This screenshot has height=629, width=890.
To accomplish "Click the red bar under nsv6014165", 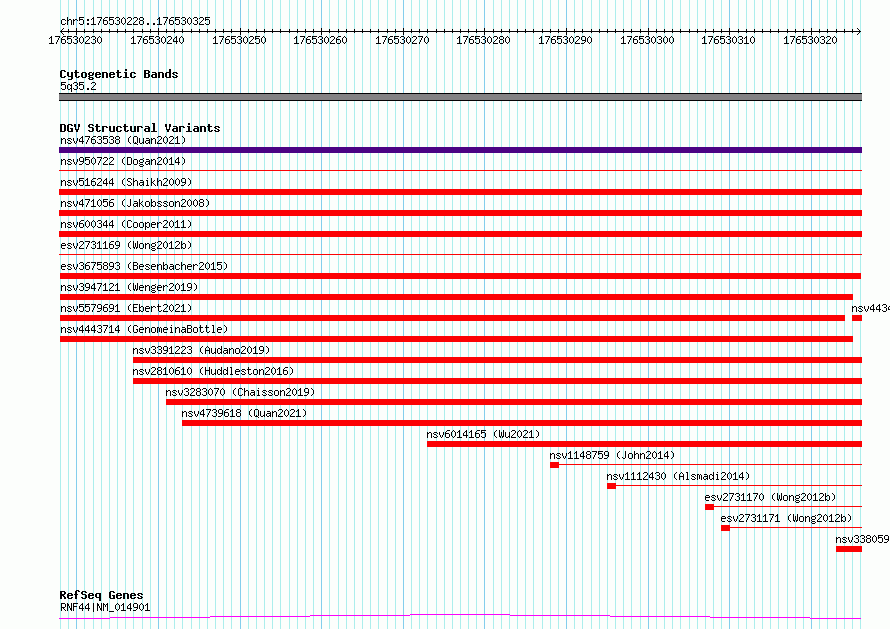I will (x=644, y=444).
